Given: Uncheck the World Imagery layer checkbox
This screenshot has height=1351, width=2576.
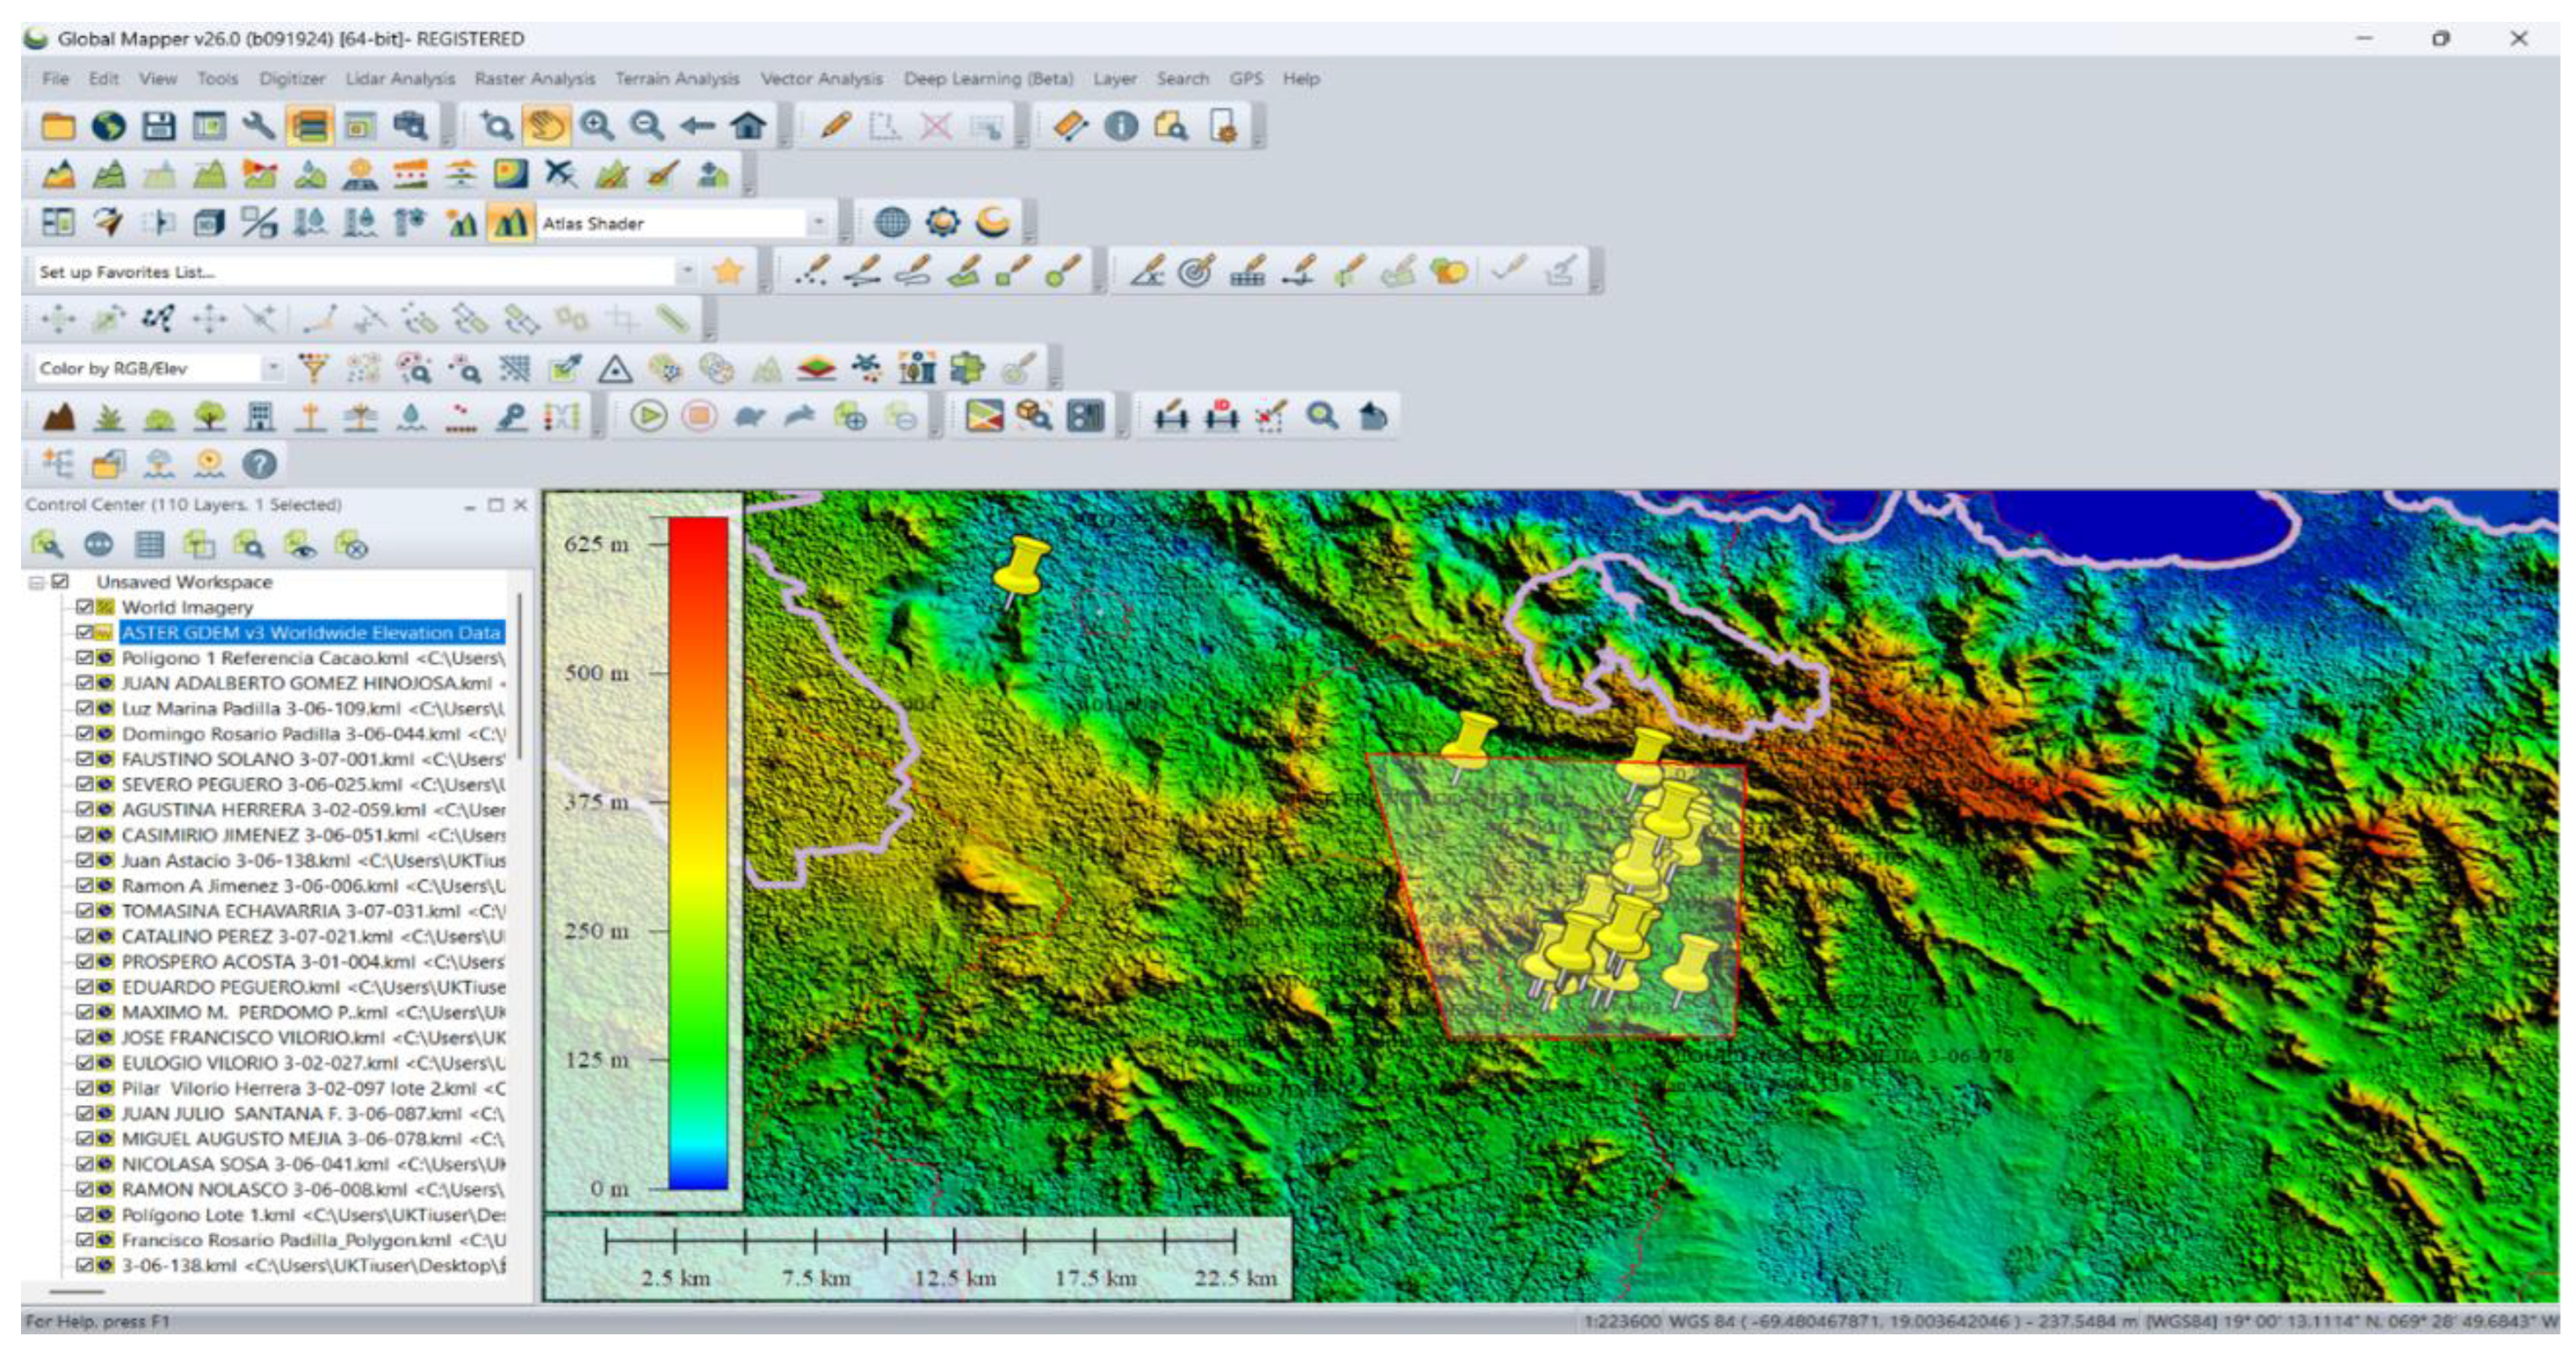Looking at the screenshot, I should click(x=85, y=607).
